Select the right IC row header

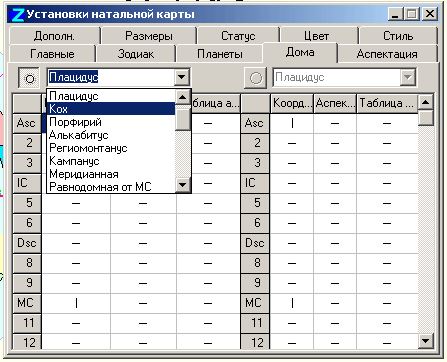pyautogui.click(x=255, y=183)
